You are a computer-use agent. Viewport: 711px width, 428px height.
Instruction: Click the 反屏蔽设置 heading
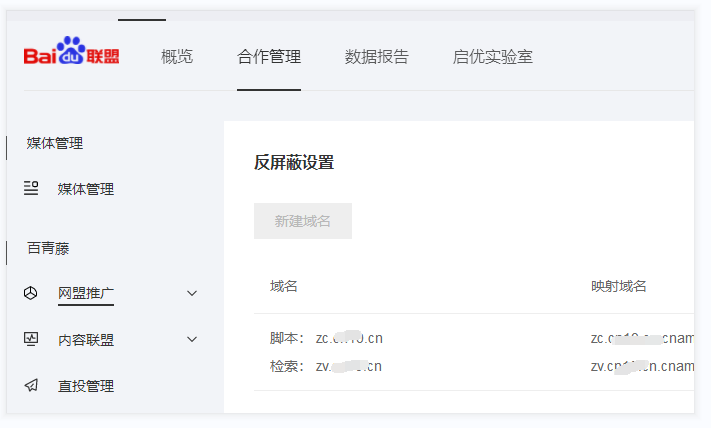294,162
